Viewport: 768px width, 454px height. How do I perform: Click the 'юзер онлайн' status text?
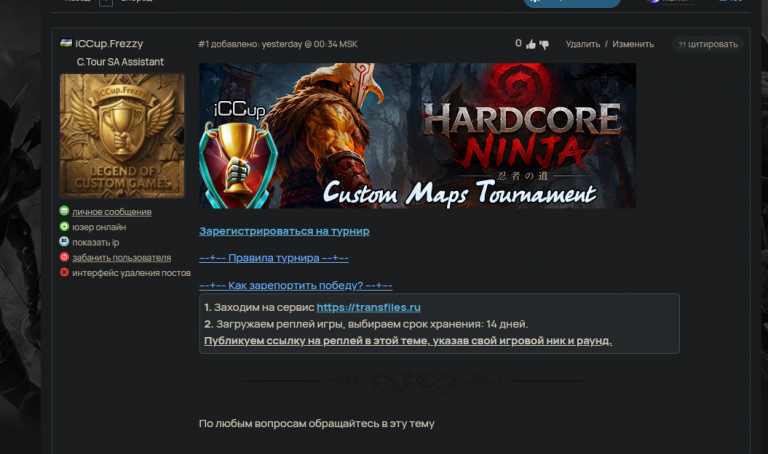(x=99, y=227)
